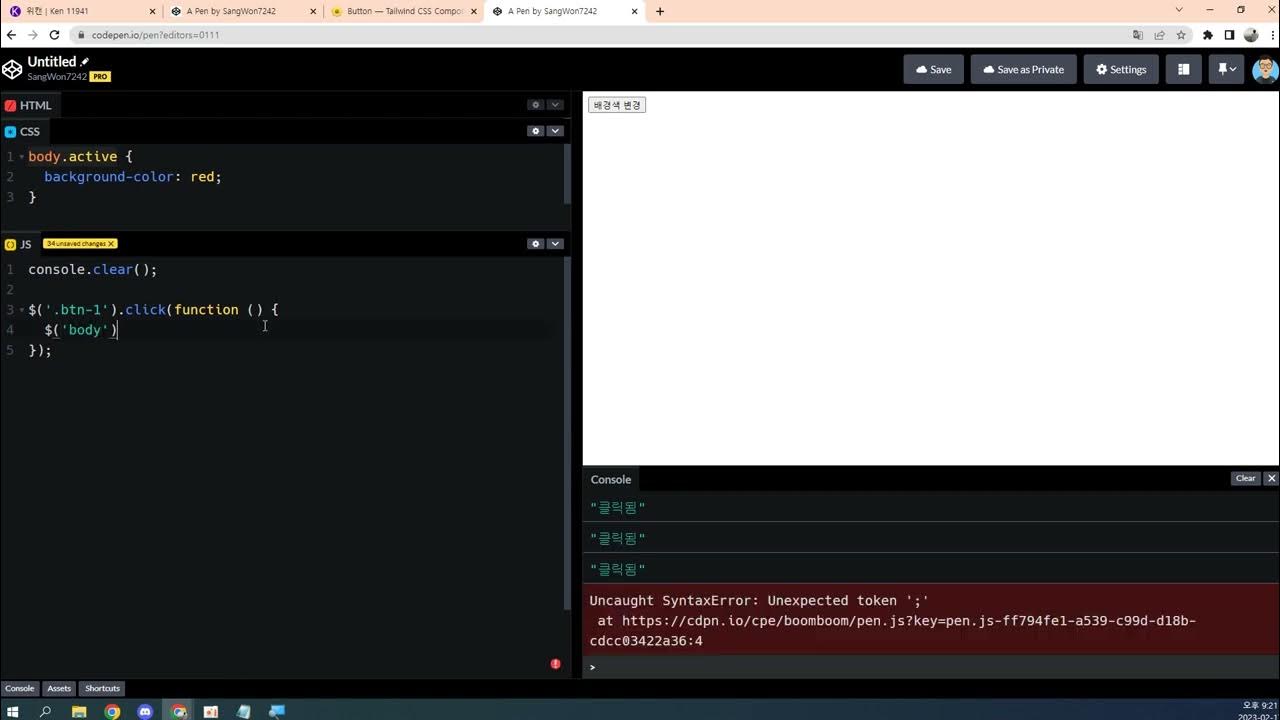Click the JS panel title

pyautogui.click(x=26, y=244)
